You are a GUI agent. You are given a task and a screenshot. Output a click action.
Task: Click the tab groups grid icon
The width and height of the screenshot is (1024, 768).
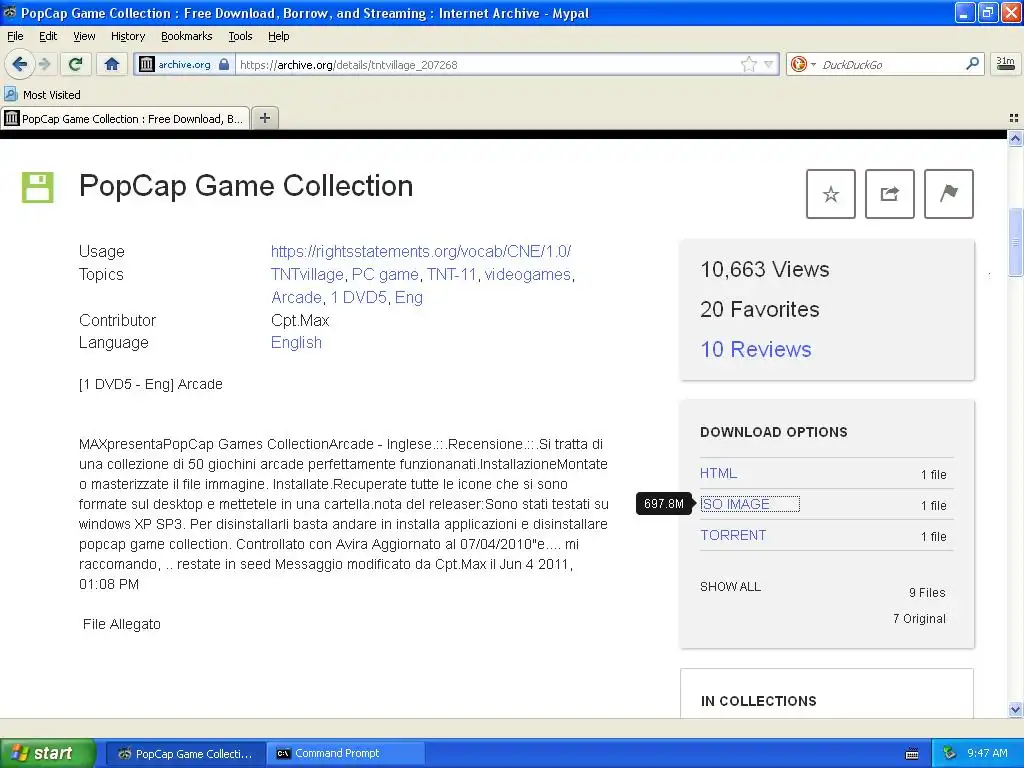pyautogui.click(x=1014, y=118)
